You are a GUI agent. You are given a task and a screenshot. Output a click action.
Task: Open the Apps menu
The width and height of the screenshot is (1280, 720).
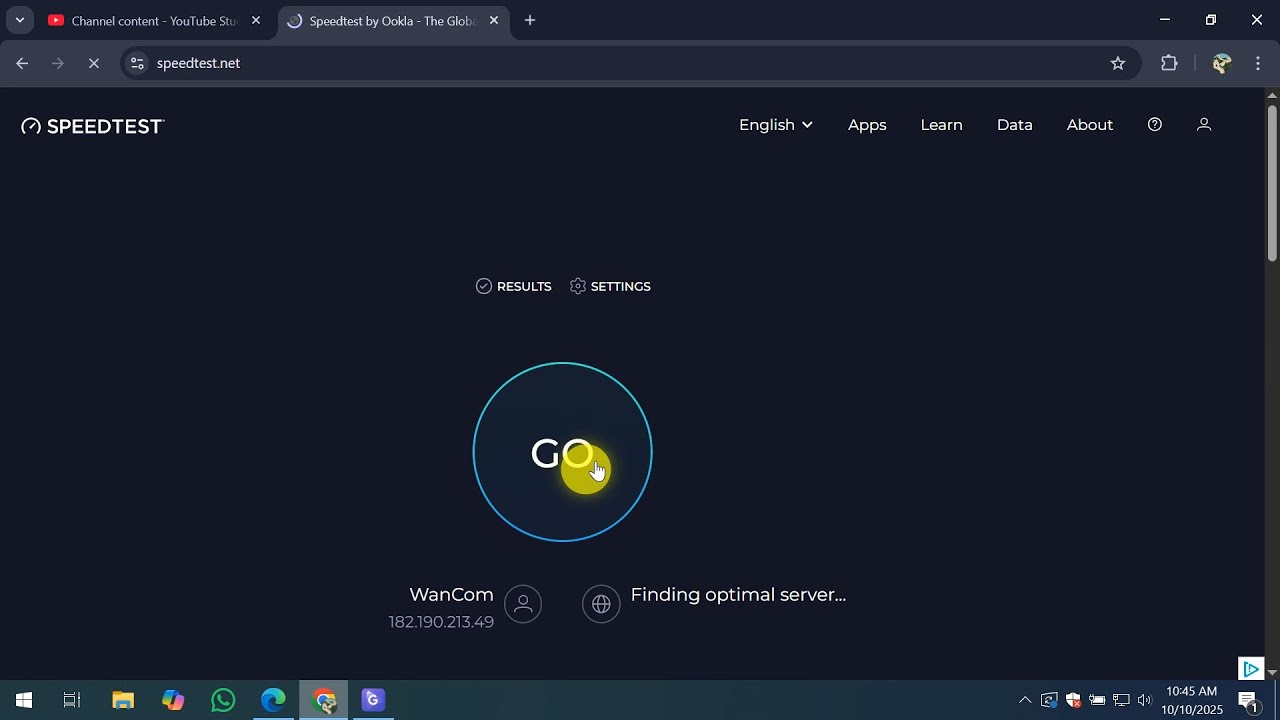point(867,125)
